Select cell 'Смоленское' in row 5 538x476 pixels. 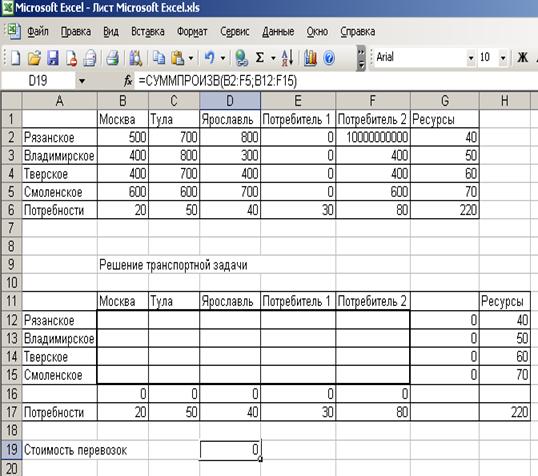pos(60,191)
